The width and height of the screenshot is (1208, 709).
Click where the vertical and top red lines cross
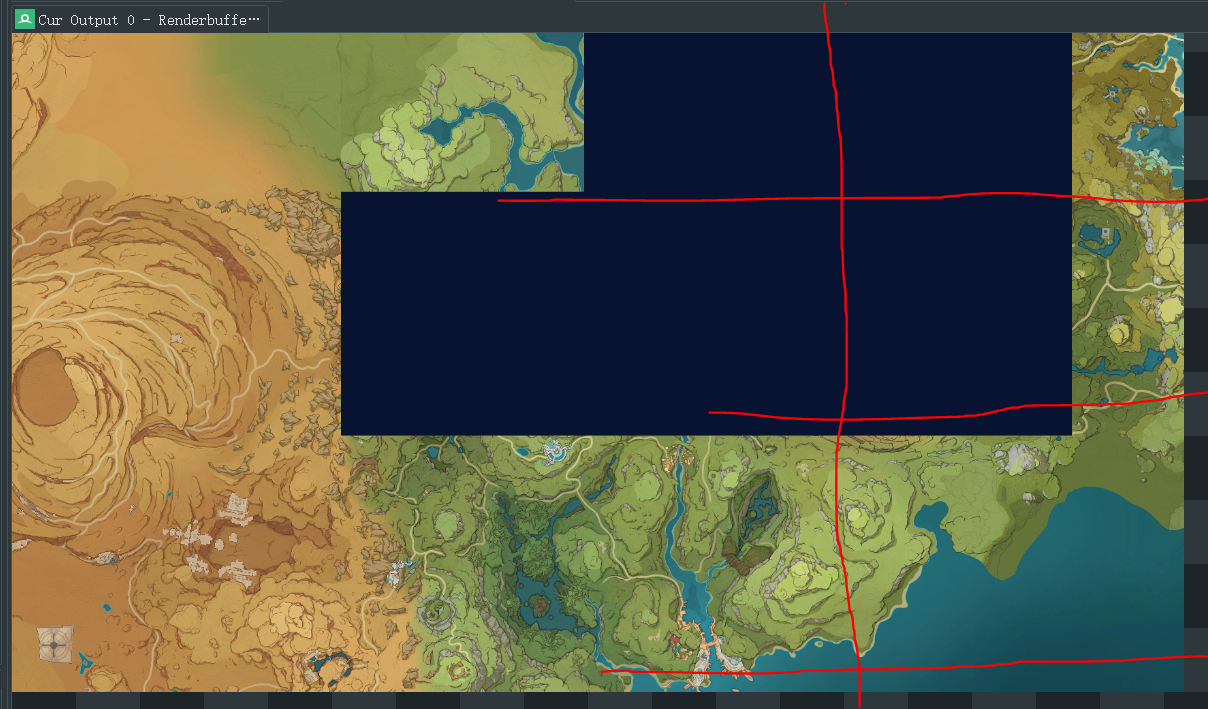(x=839, y=198)
